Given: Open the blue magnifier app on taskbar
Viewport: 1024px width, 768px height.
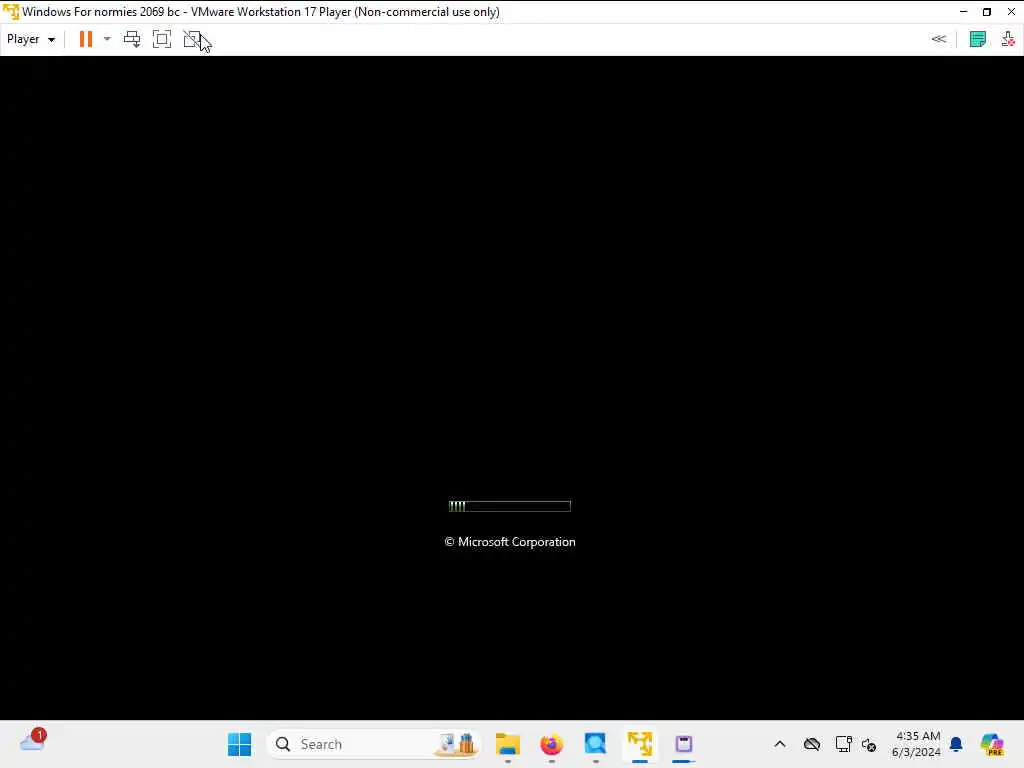Looking at the screenshot, I should [596, 744].
